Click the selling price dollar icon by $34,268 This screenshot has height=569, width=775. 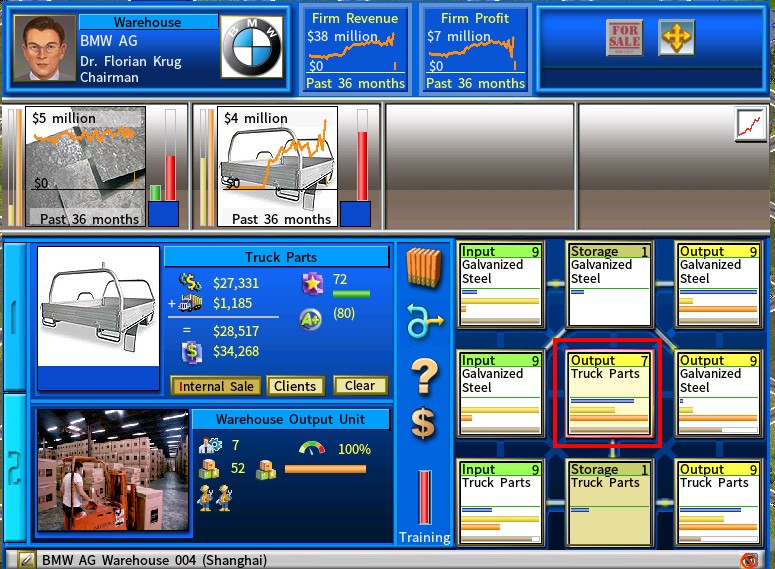[192, 352]
